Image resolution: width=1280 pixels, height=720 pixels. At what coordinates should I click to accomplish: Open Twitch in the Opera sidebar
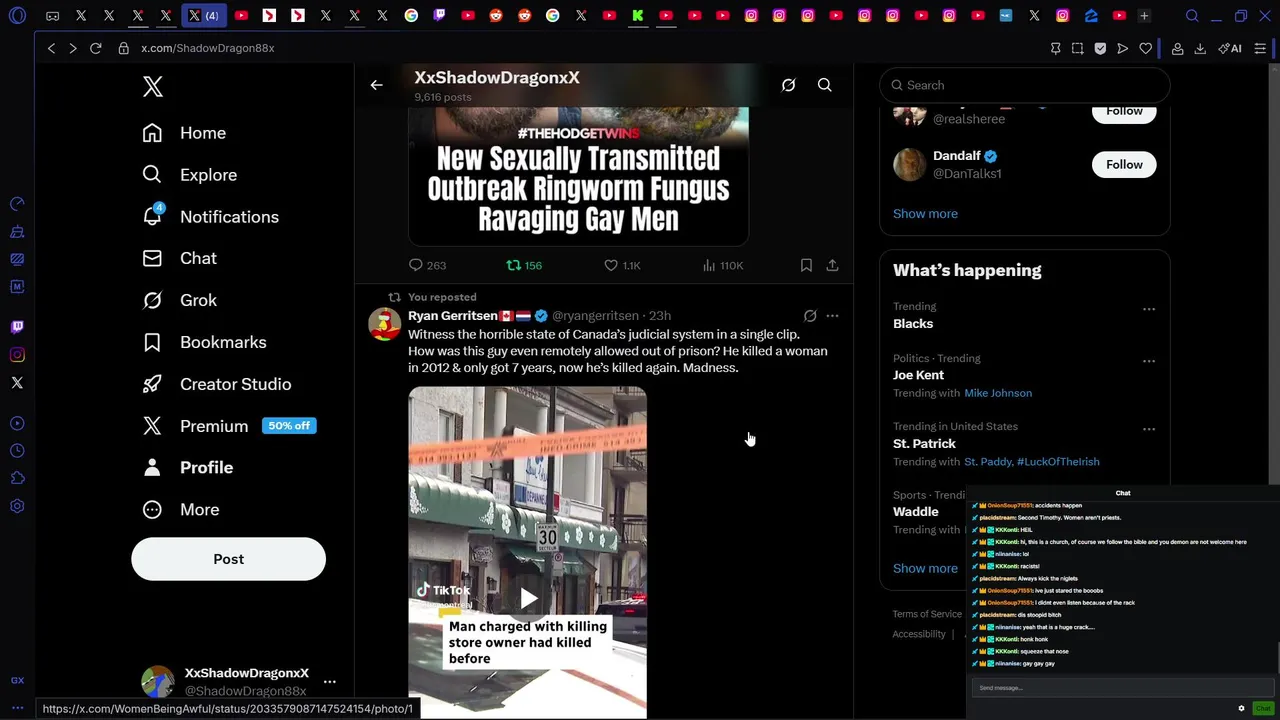17,327
